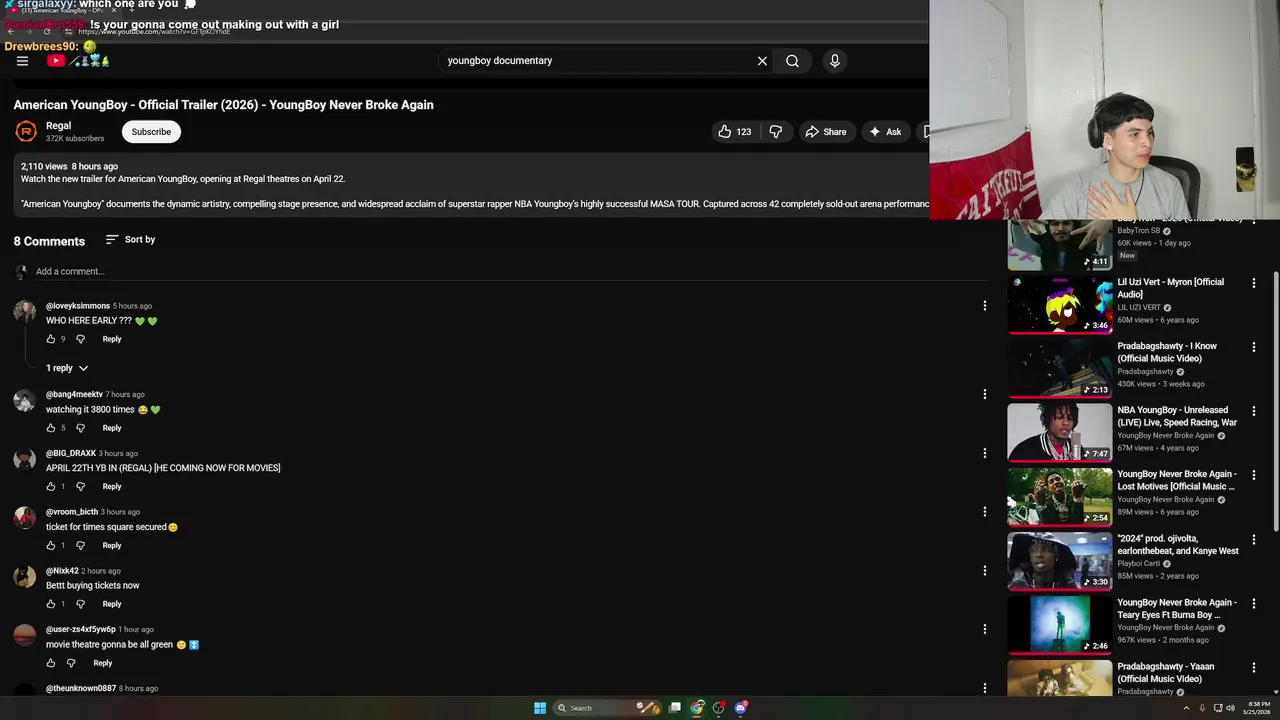Like @loveyksimmons comment
This screenshot has height=720, width=1280.
[51, 339]
